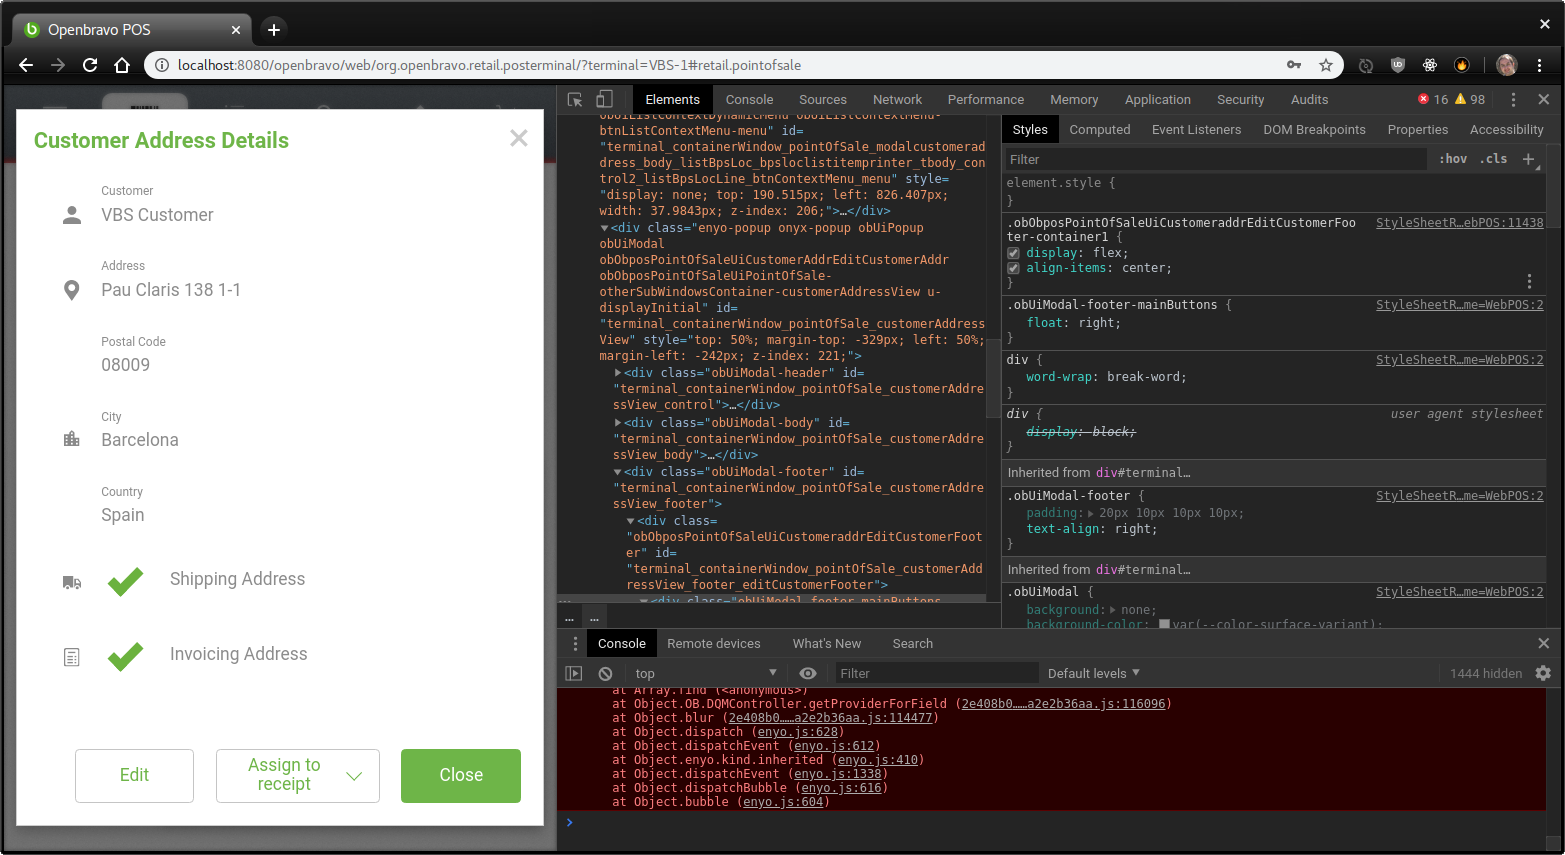This screenshot has width=1565, height=855.
Task: Click the green Close button
Action: pos(461,775)
